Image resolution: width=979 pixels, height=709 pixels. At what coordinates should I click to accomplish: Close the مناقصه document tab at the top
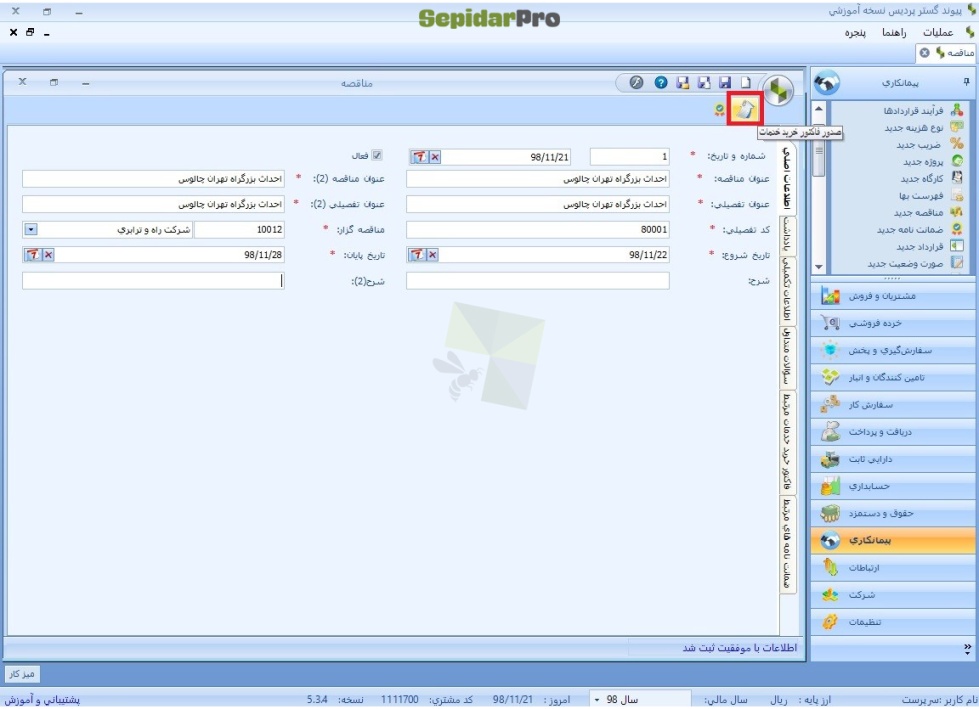click(x=925, y=53)
